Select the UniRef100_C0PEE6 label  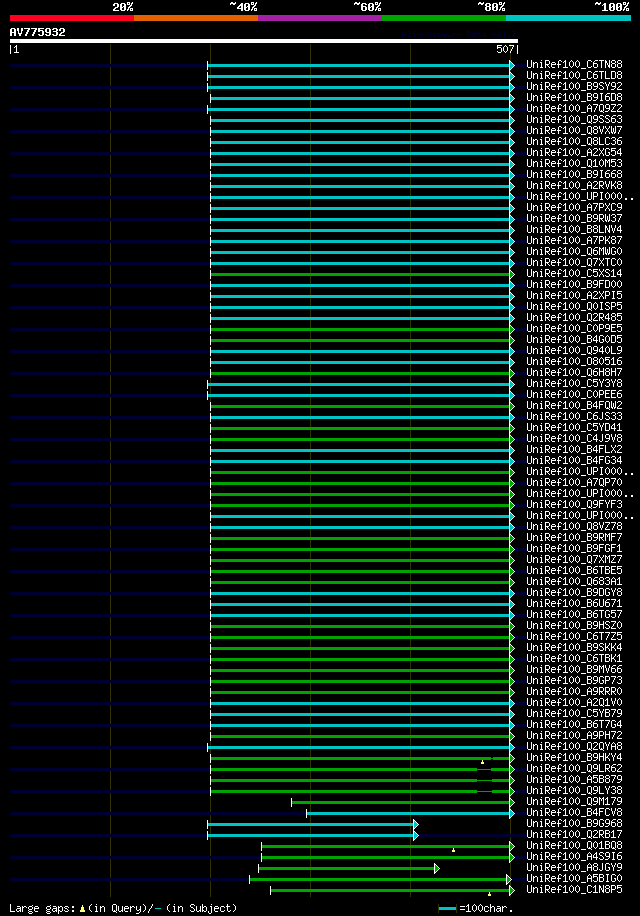[574, 394]
